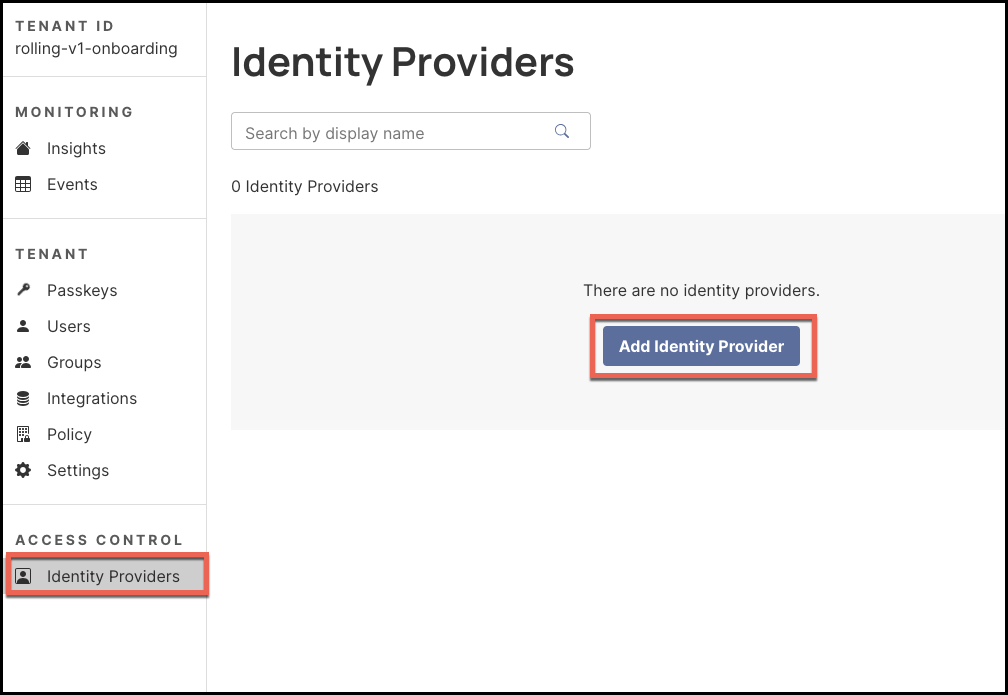Click the magnifying glass search icon
The width and height of the screenshot is (1008, 695).
pyautogui.click(x=562, y=131)
